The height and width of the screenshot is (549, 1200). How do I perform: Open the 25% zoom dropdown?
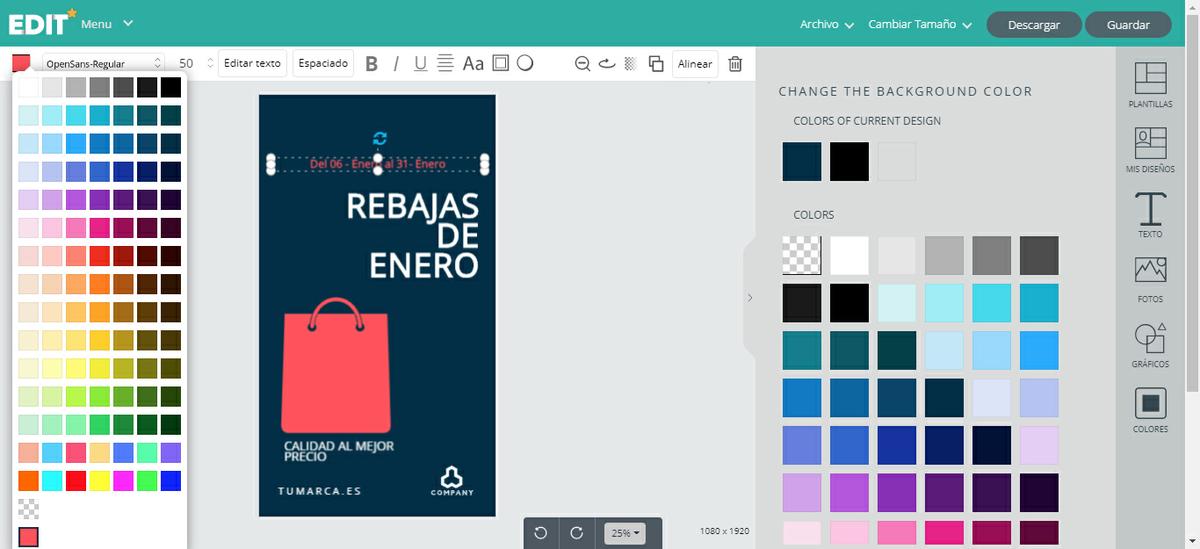625,533
